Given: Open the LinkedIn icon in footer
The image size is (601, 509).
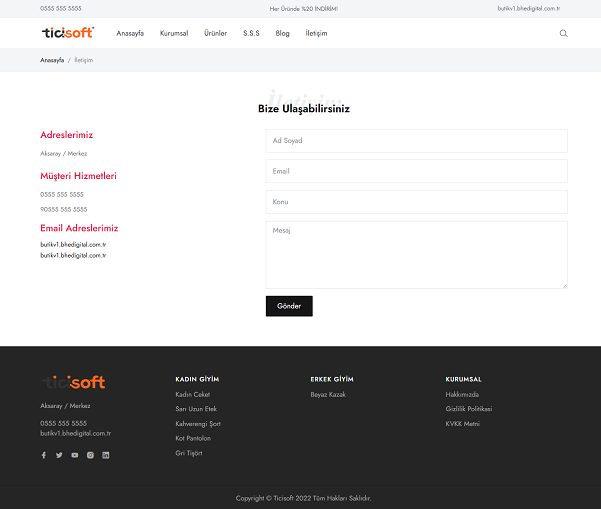Looking at the screenshot, I should pos(106,455).
